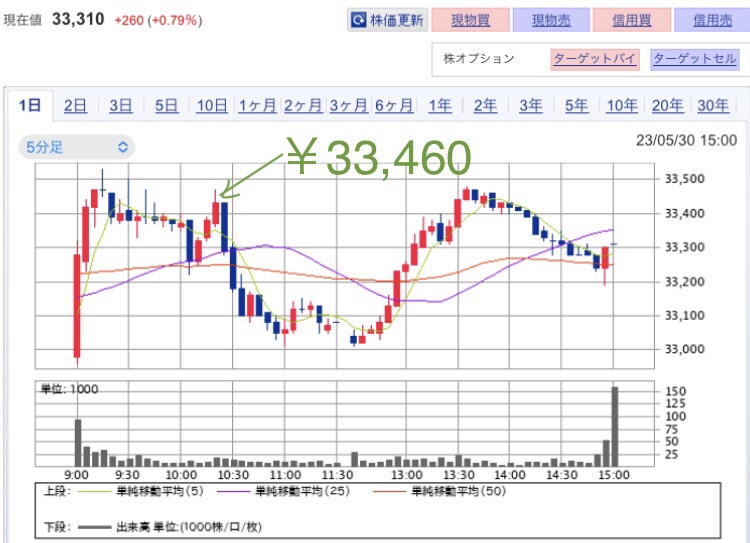Viewport: 750px width, 543px height.
Task: Click the refresh icon in 株価更新 button
Action: coord(358,20)
